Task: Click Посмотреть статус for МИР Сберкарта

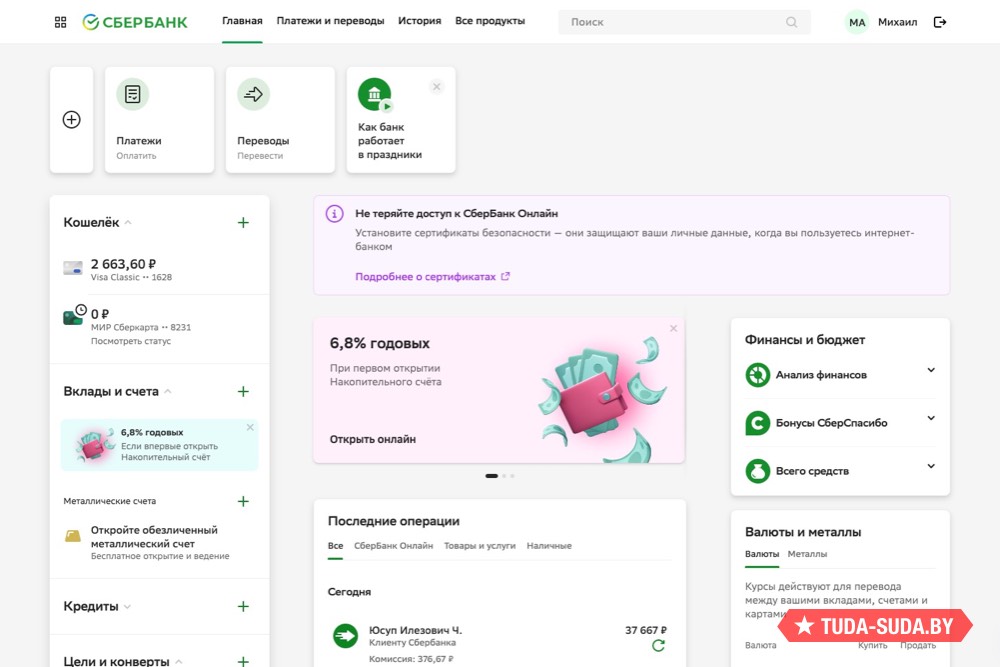Action: [x=131, y=341]
